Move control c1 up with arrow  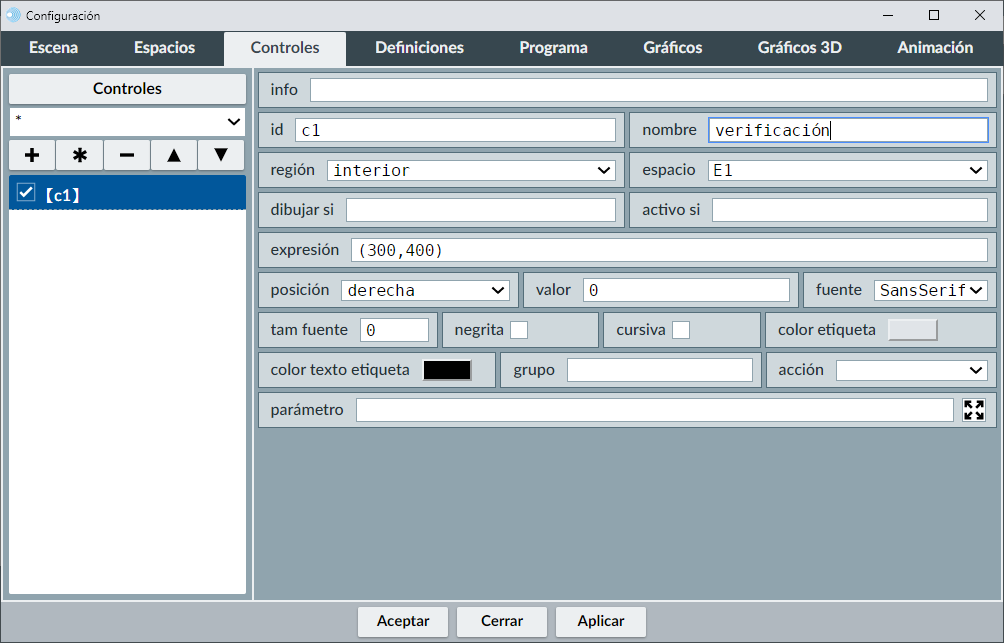(x=174, y=155)
